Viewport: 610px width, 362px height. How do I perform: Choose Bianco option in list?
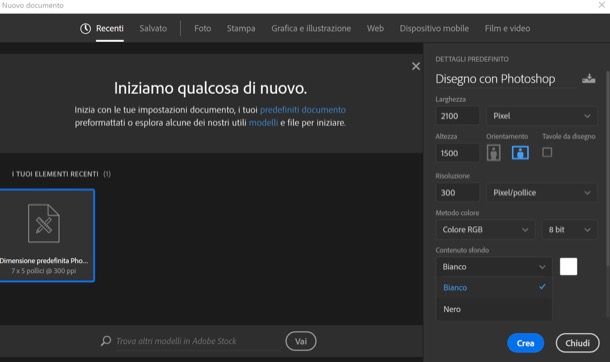[494, 287]
